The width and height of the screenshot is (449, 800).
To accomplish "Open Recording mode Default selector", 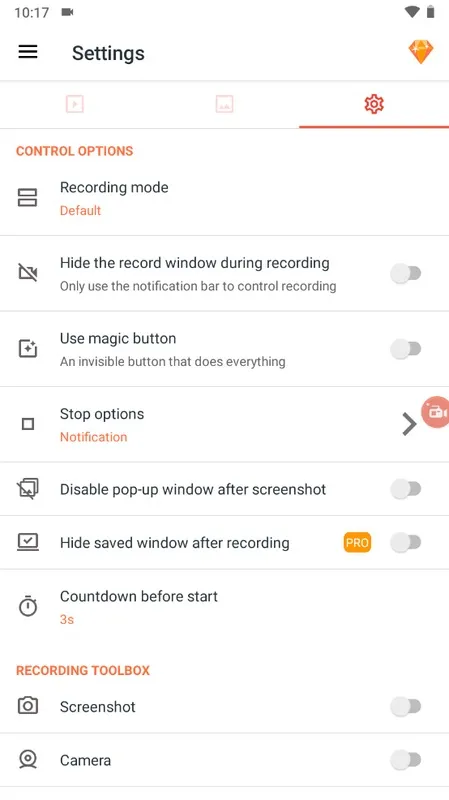I will click(x=224, y=198).
